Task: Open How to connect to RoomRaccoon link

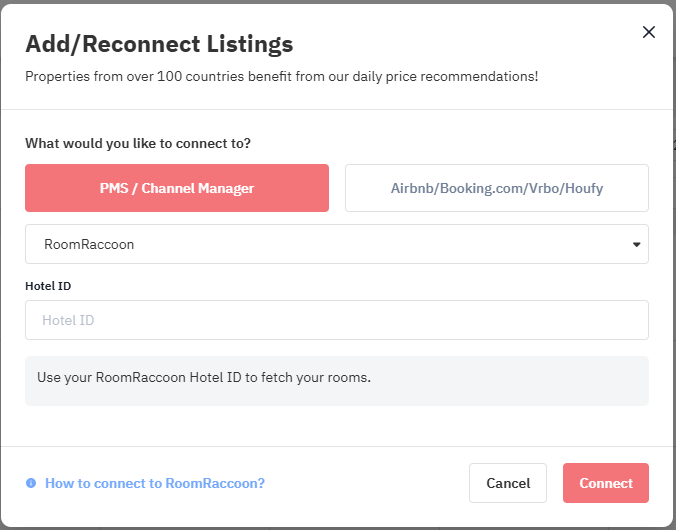Action: [155, 483]
